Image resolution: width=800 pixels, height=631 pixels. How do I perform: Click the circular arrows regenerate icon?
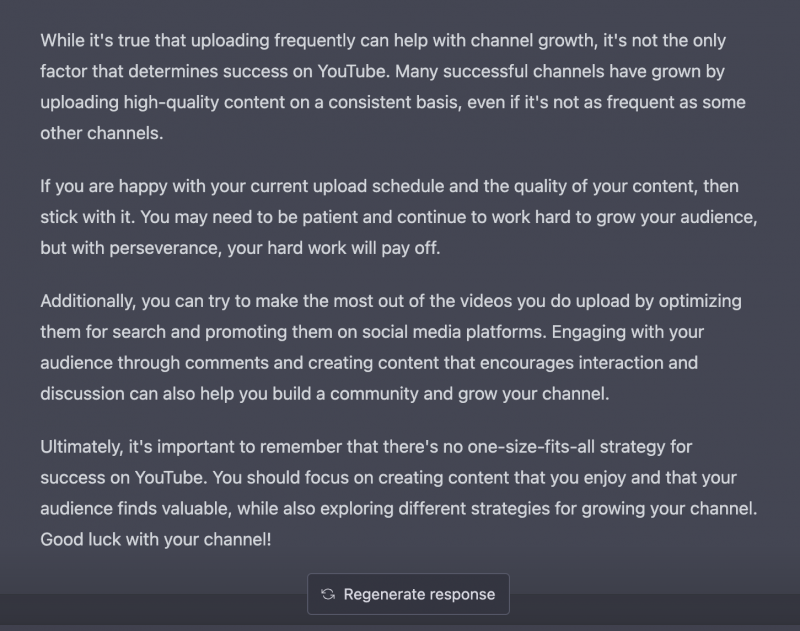point(327,594)
